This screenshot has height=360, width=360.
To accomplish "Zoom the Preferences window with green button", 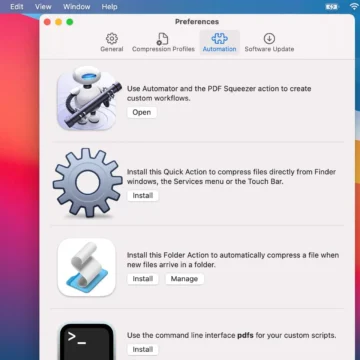I will 70,22.
